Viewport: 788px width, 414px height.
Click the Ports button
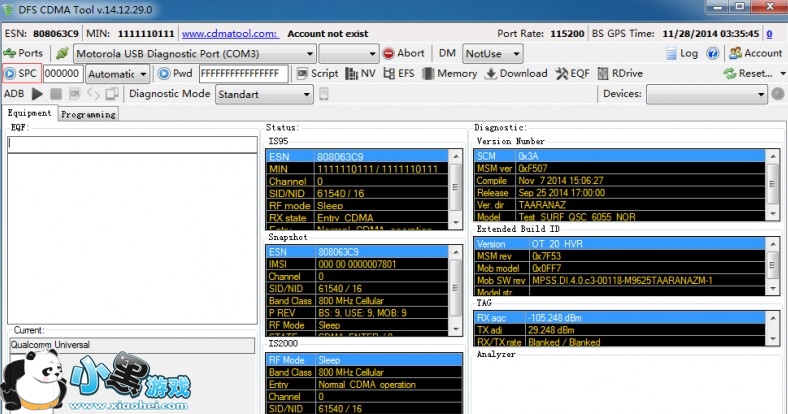coord(23,53)
